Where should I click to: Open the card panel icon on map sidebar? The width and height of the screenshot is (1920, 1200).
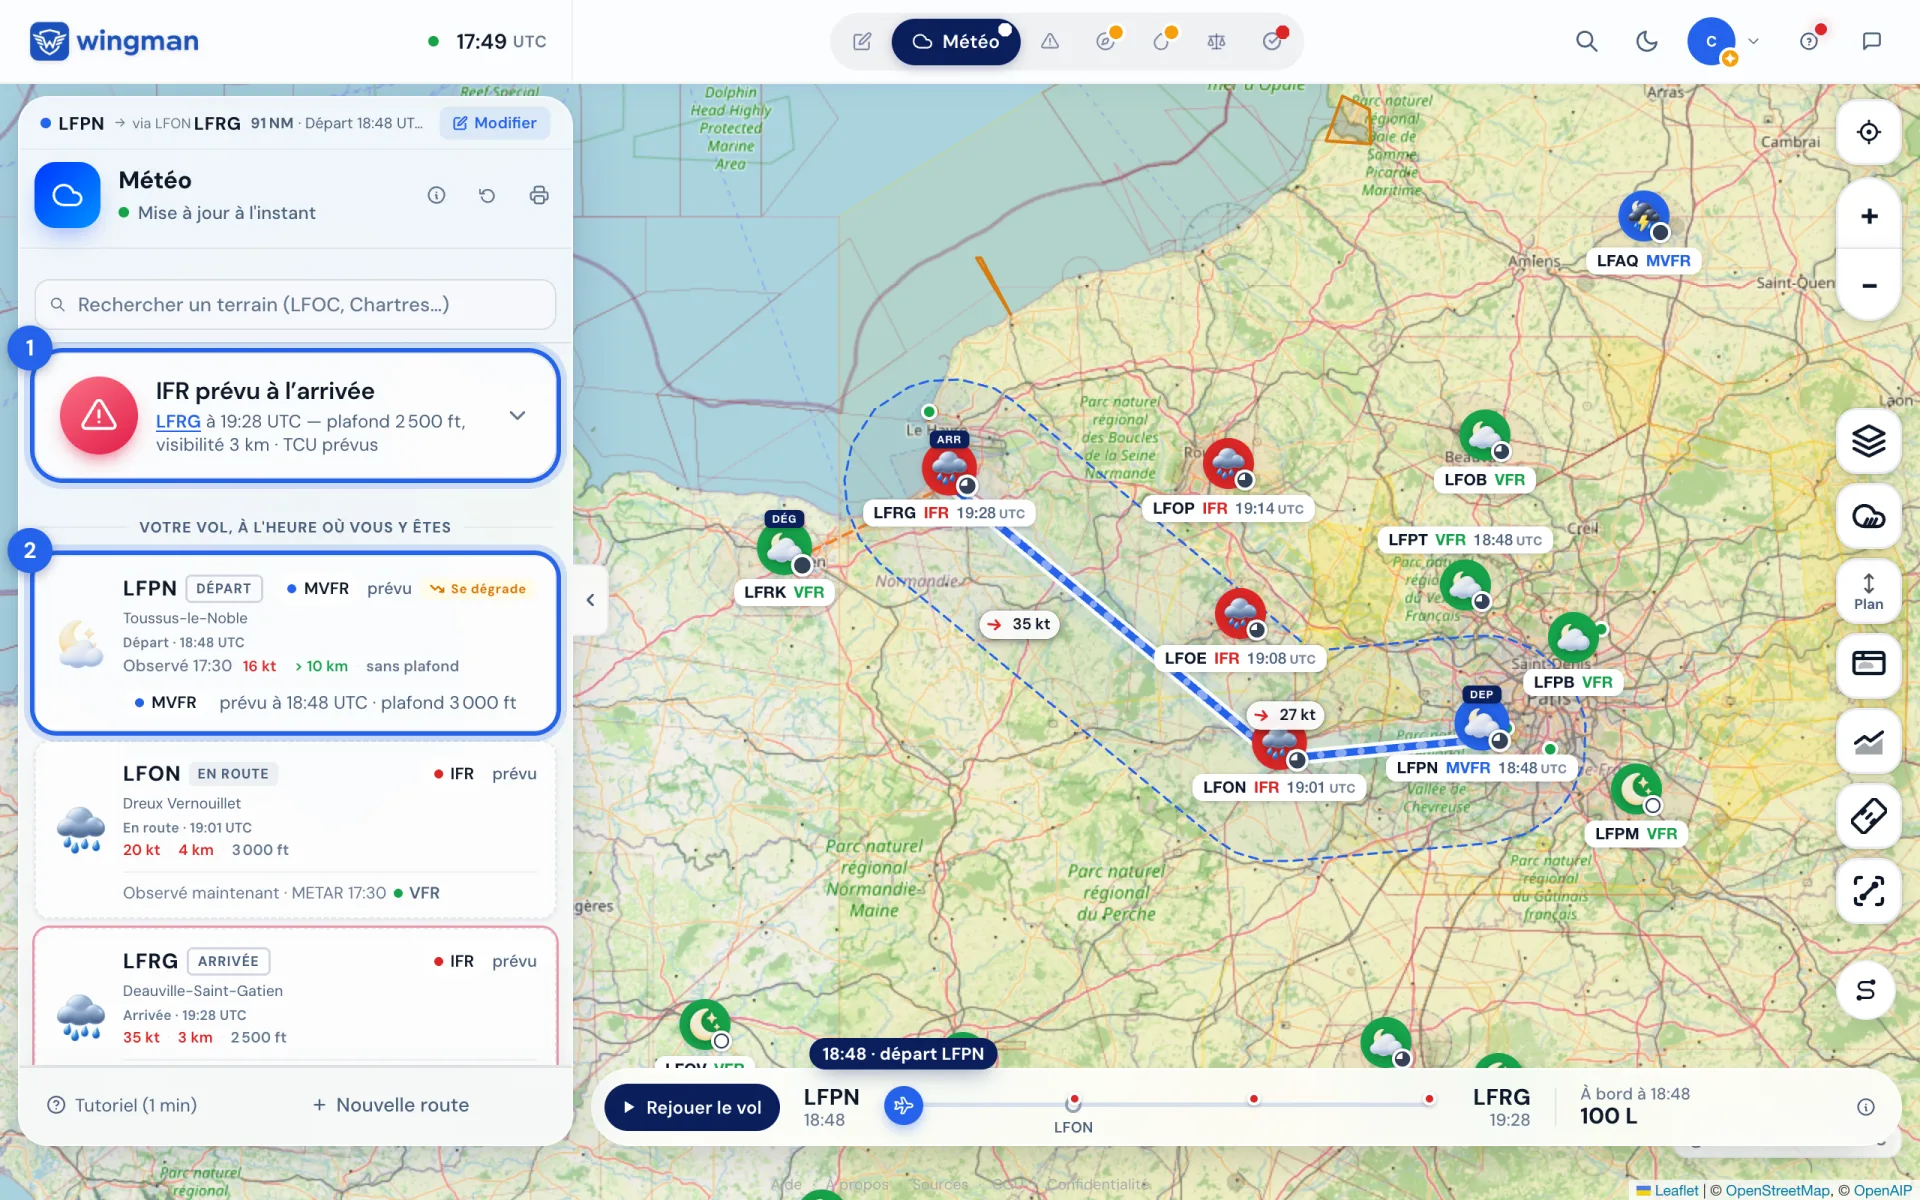tap(1868, 666)
